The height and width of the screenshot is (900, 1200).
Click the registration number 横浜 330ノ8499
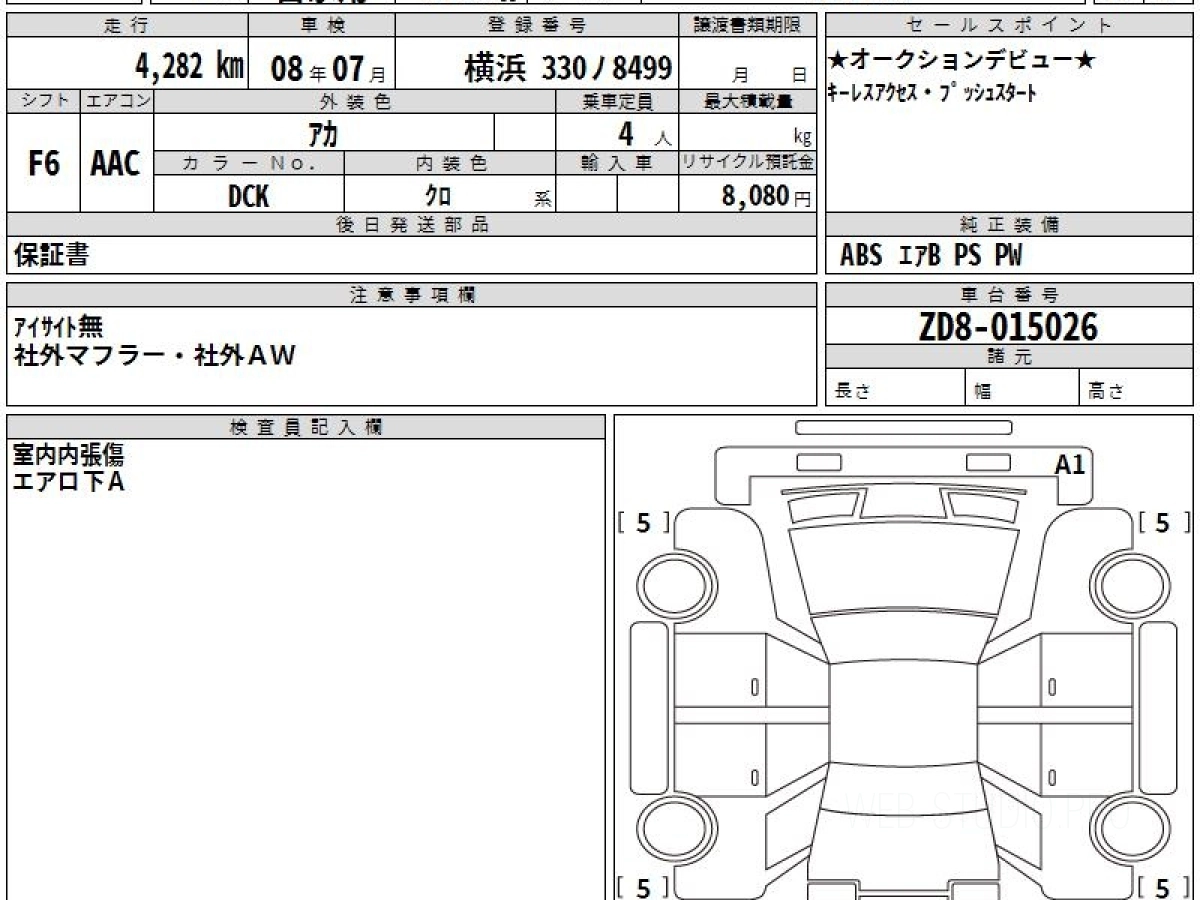[567, 68]
